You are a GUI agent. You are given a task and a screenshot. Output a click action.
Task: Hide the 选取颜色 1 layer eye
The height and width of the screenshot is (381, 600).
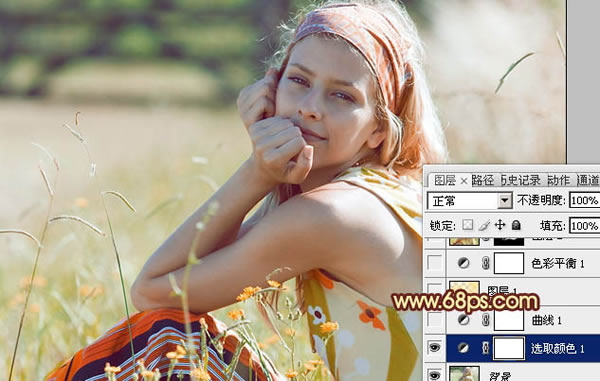pyautogui.click(x=435, y=348)
